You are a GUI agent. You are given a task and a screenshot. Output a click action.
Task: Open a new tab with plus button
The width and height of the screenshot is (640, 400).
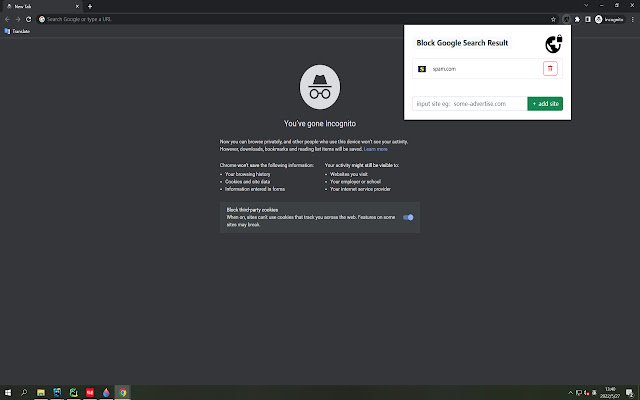(90, 6)
